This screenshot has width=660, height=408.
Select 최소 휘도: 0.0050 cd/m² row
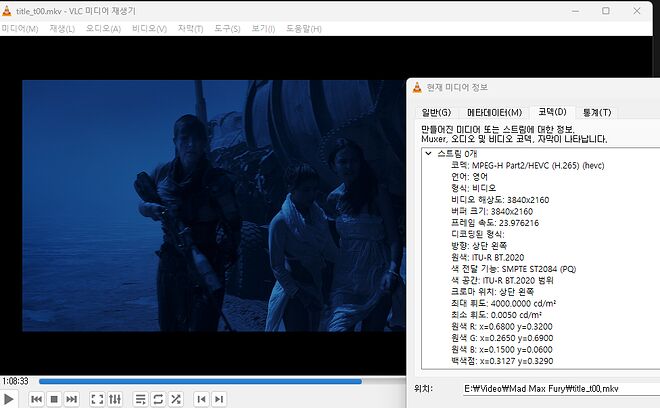[x=496, y=315]
